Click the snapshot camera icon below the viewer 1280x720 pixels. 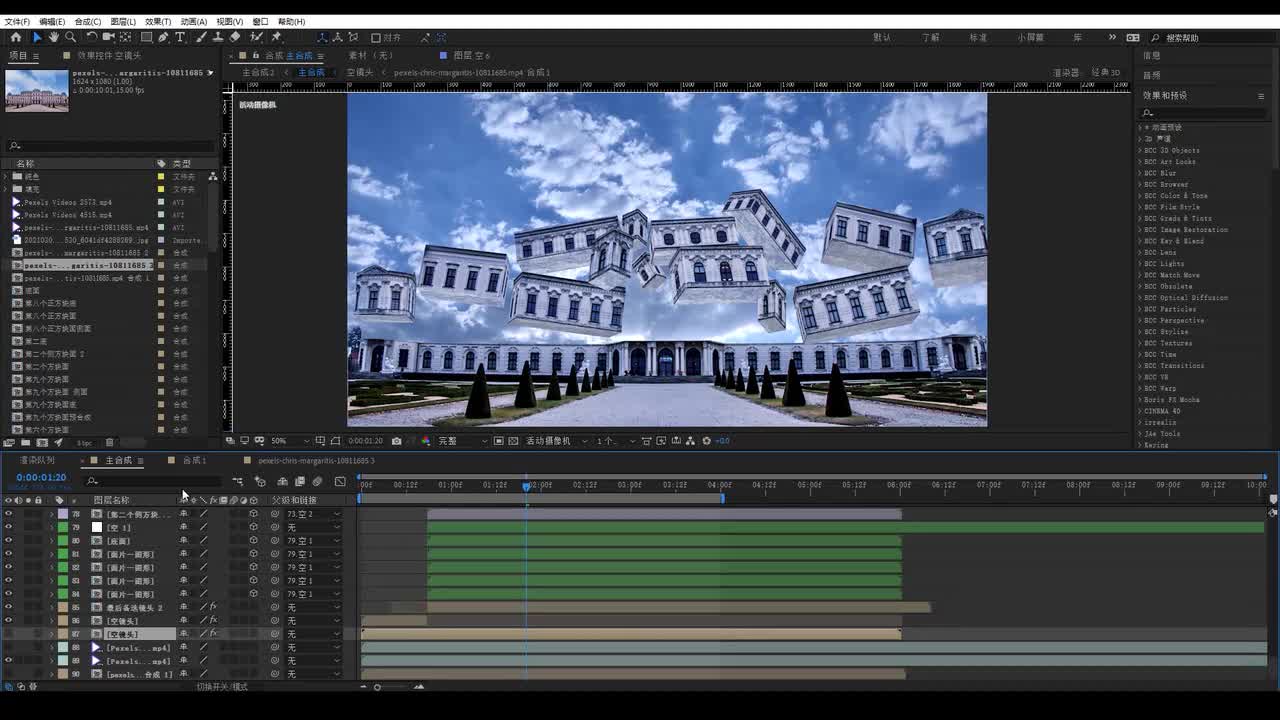pos(397,441)
